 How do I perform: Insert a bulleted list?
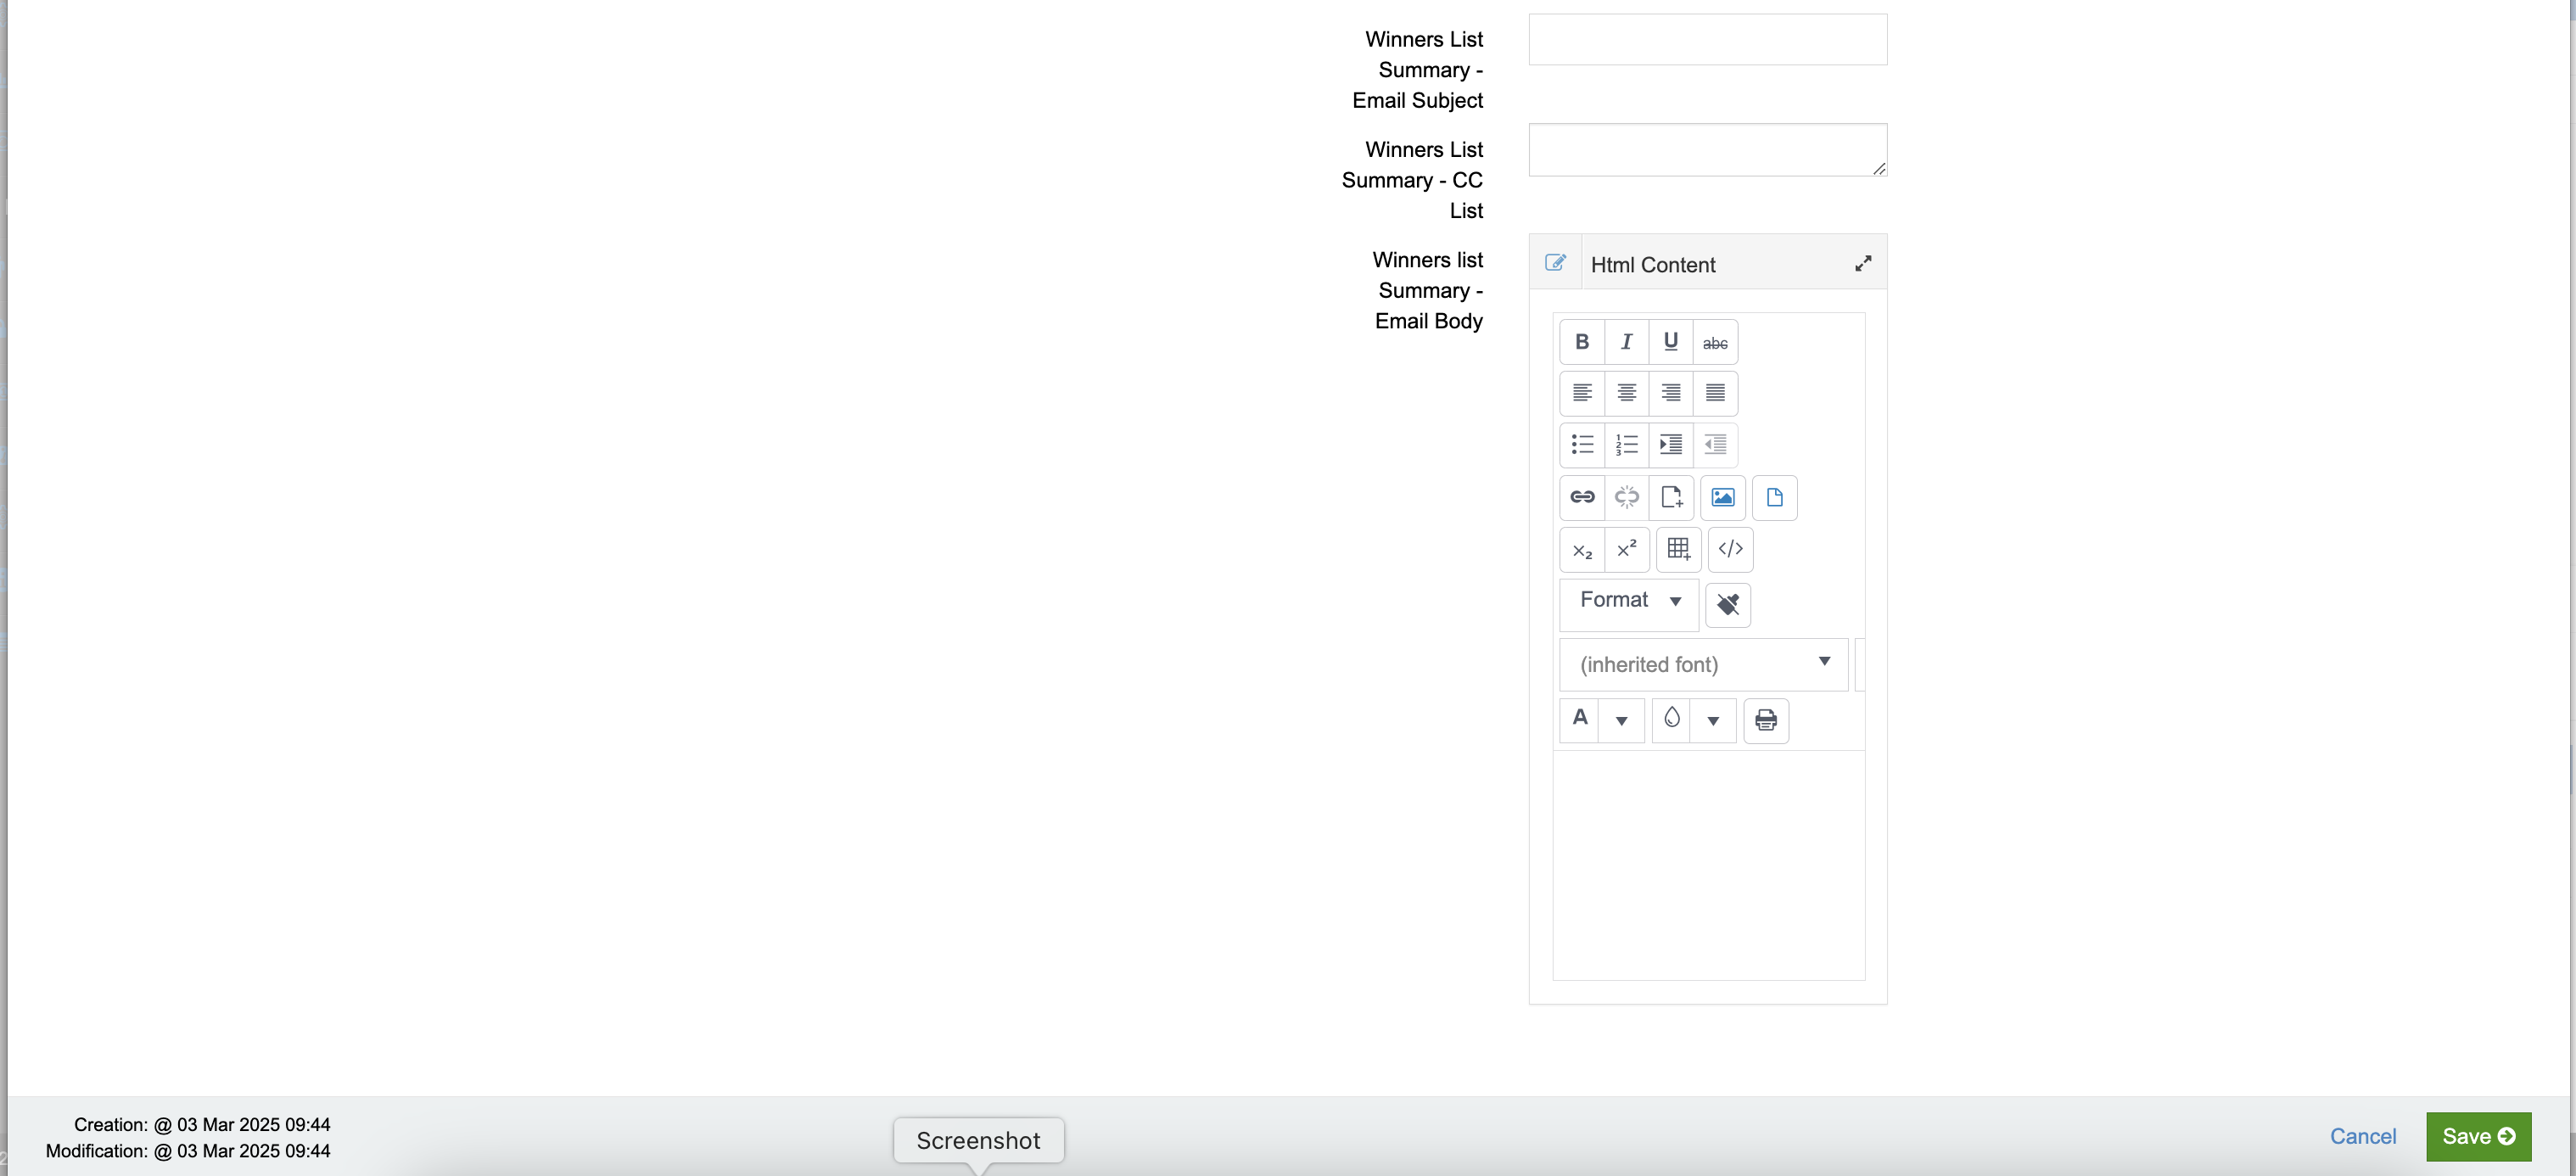1582,445
